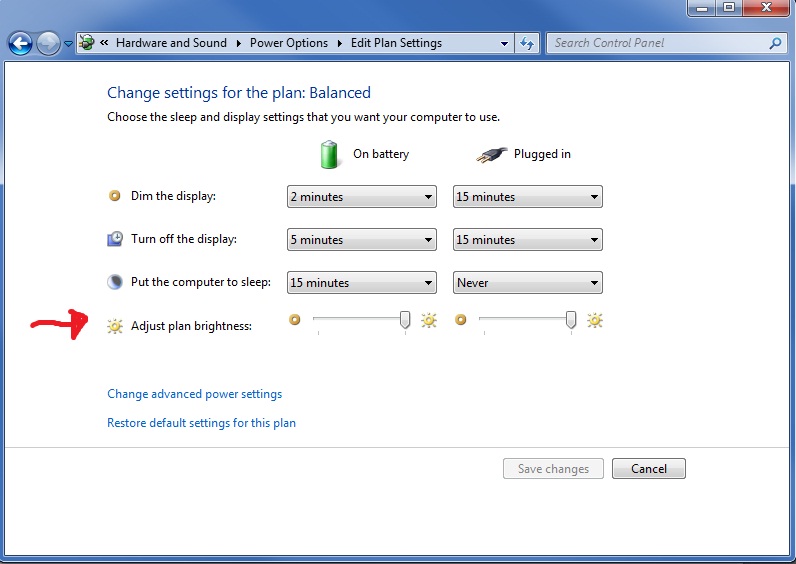Click the Cancel button
The height and width of the screenshot is (564, 796).
(x=649, y=469)
